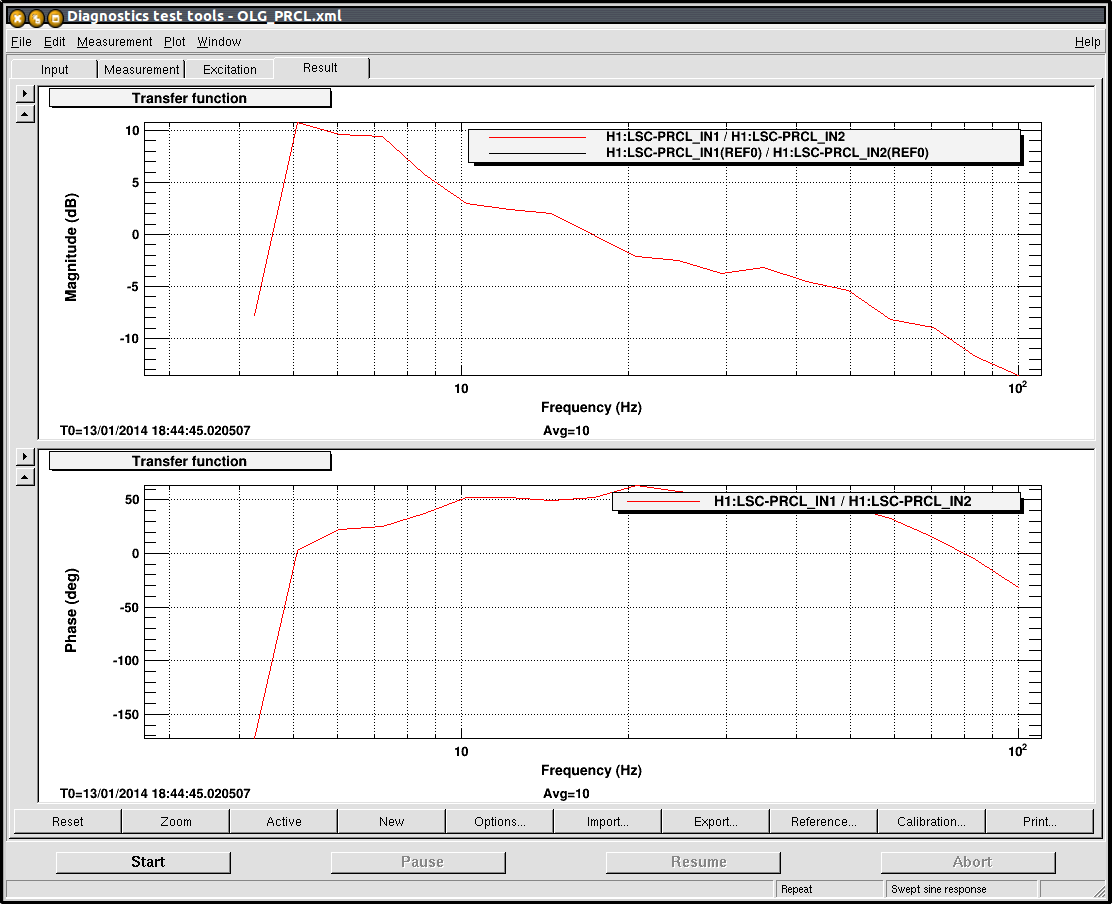Open the Reference dialog
The height and width of the screenshot is (904, 1112).
coord(823,821)
